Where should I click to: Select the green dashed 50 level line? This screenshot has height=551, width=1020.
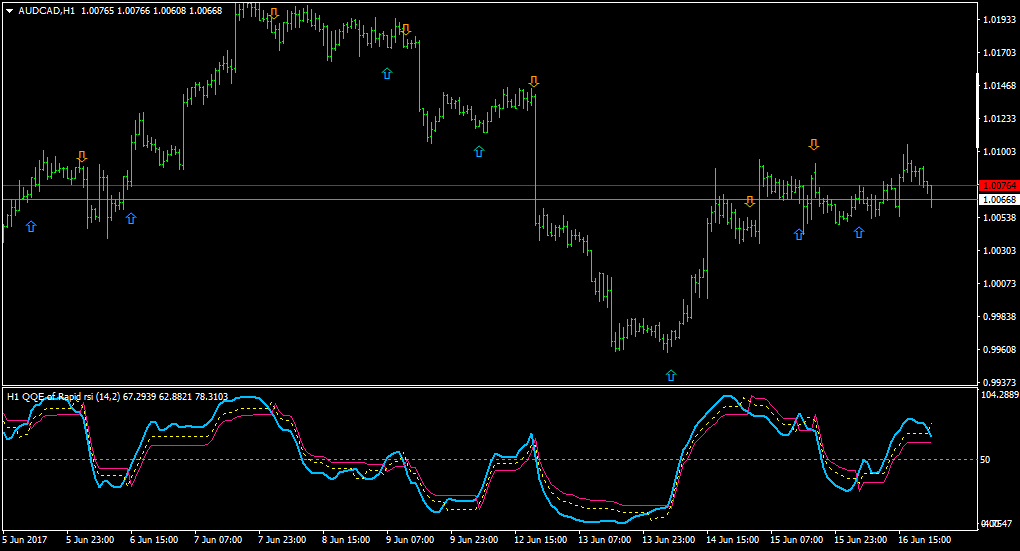[x=490, y=460]
